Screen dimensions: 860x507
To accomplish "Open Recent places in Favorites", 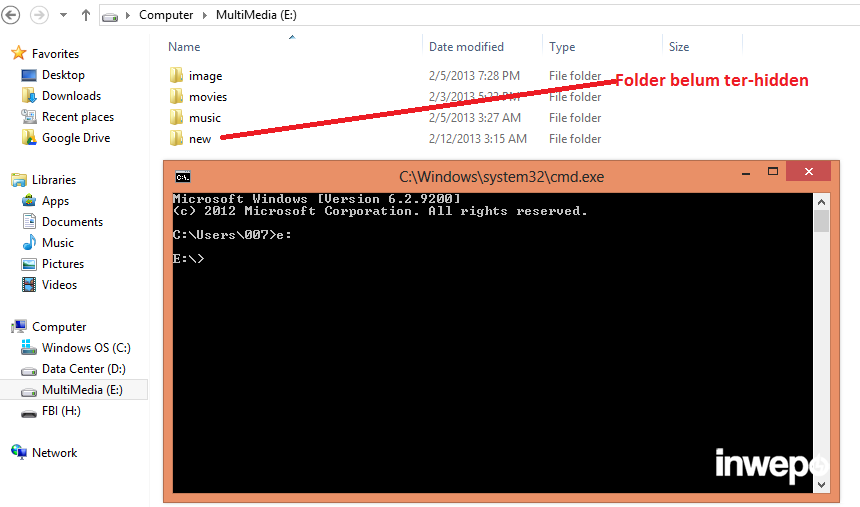I will (78, 117).
